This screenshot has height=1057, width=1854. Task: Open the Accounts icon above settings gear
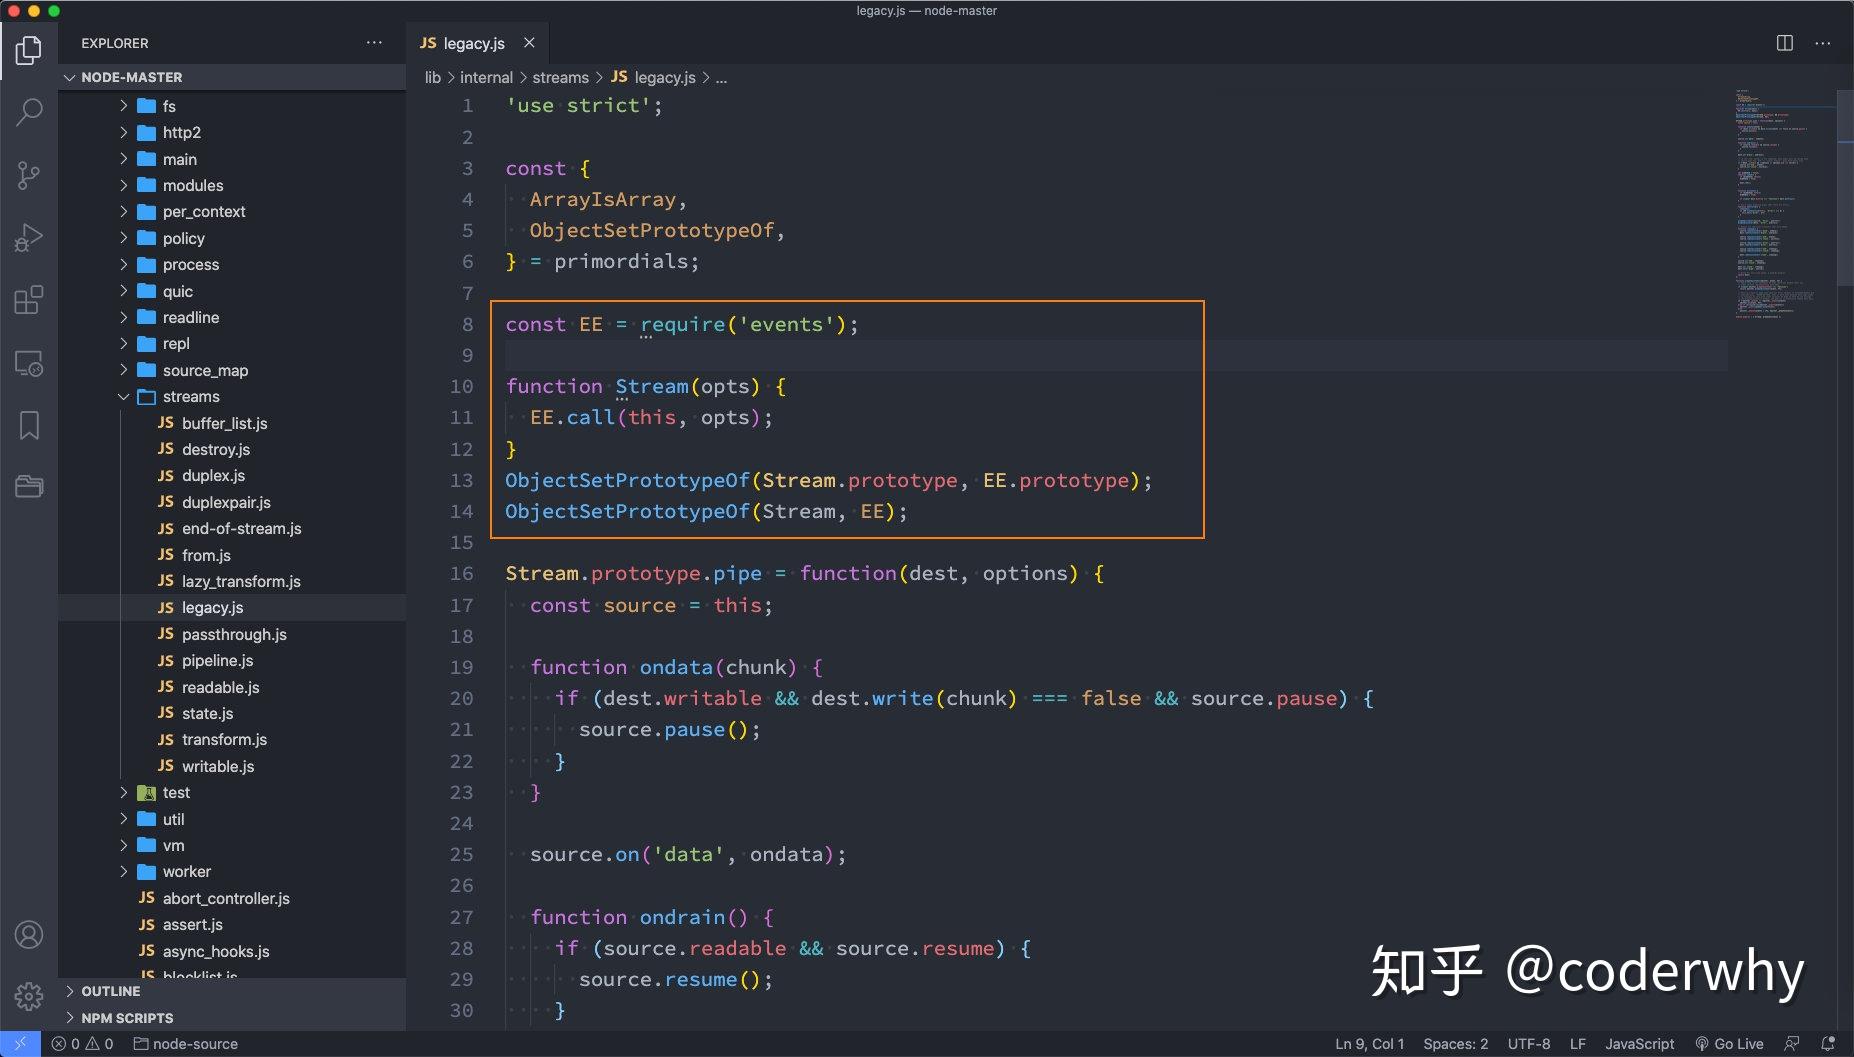point(29,934)
